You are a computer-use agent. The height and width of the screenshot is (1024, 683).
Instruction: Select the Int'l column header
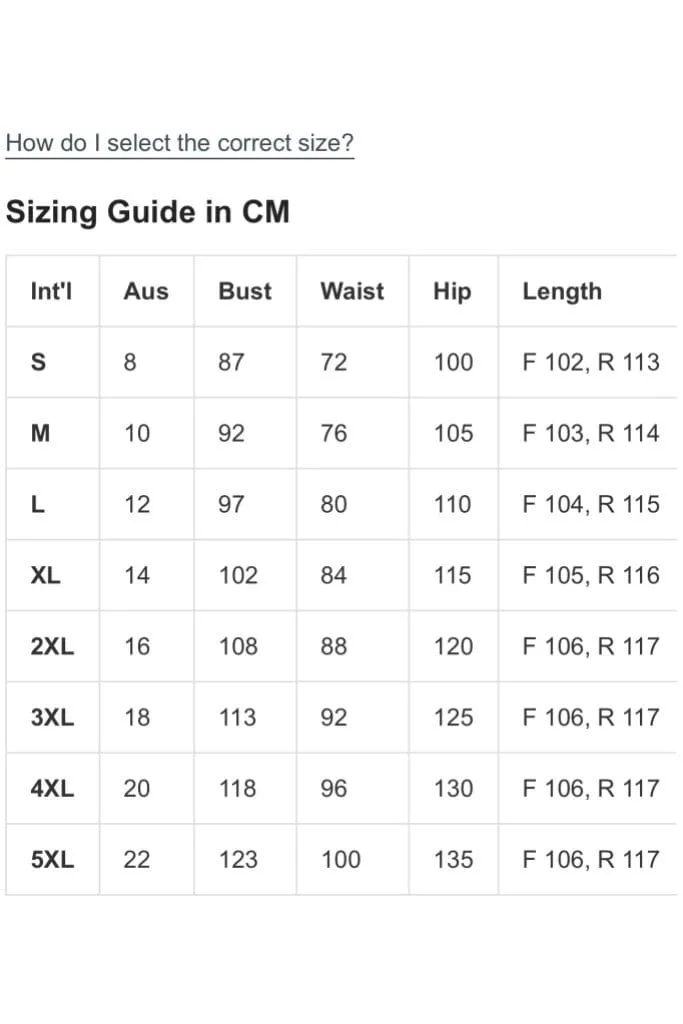[52, 291]
